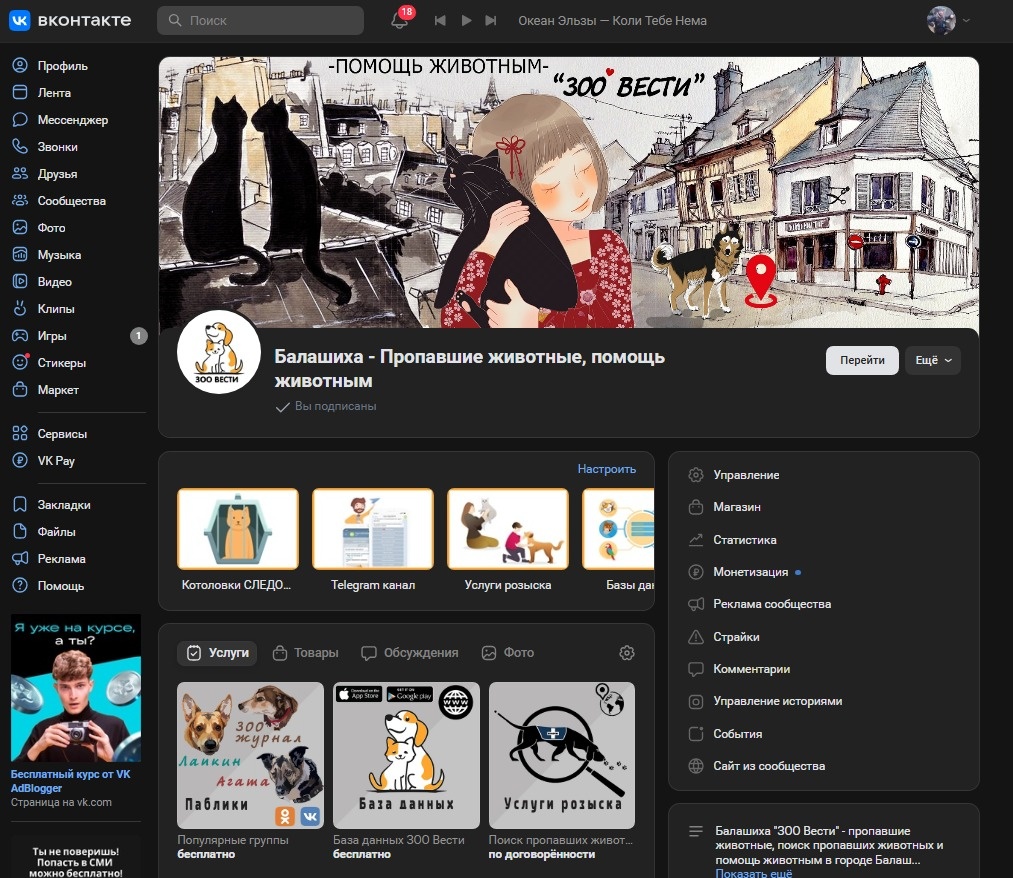Switch to the Обсуждения tab
Image resolution: width=1013 pixels, height=878 pixels.
click(410, 653)
